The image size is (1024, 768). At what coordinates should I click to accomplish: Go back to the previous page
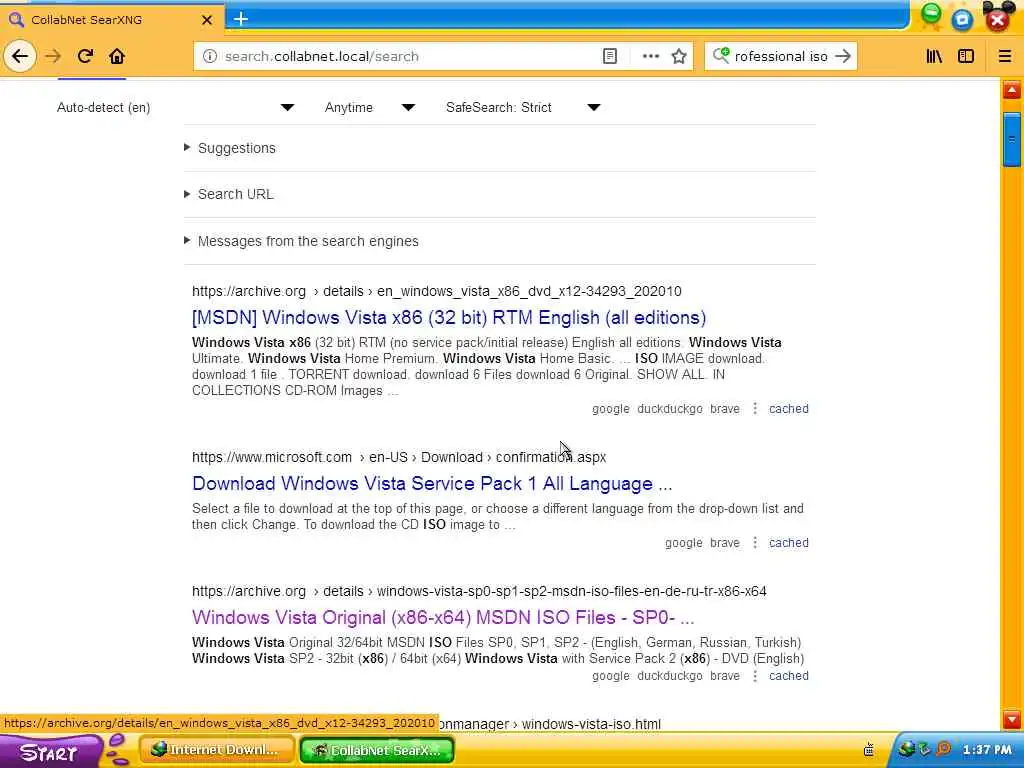(x=20, y=56)
